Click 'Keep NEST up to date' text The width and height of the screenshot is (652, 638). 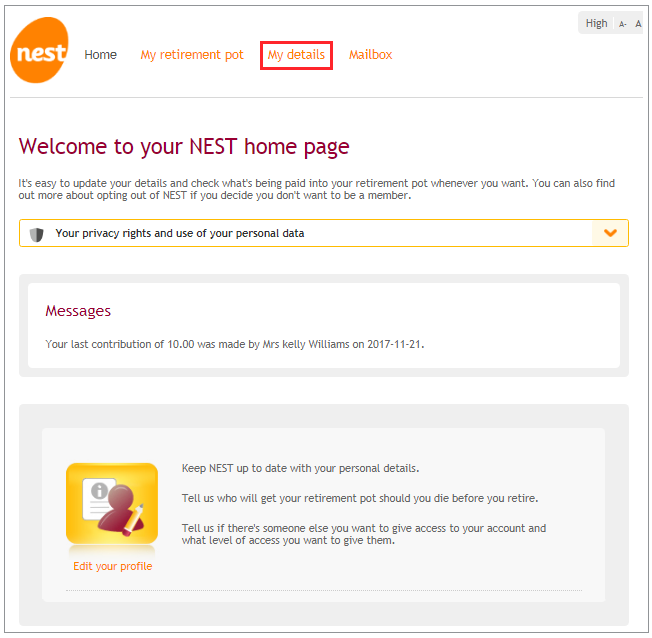click(x=300, y=468)
